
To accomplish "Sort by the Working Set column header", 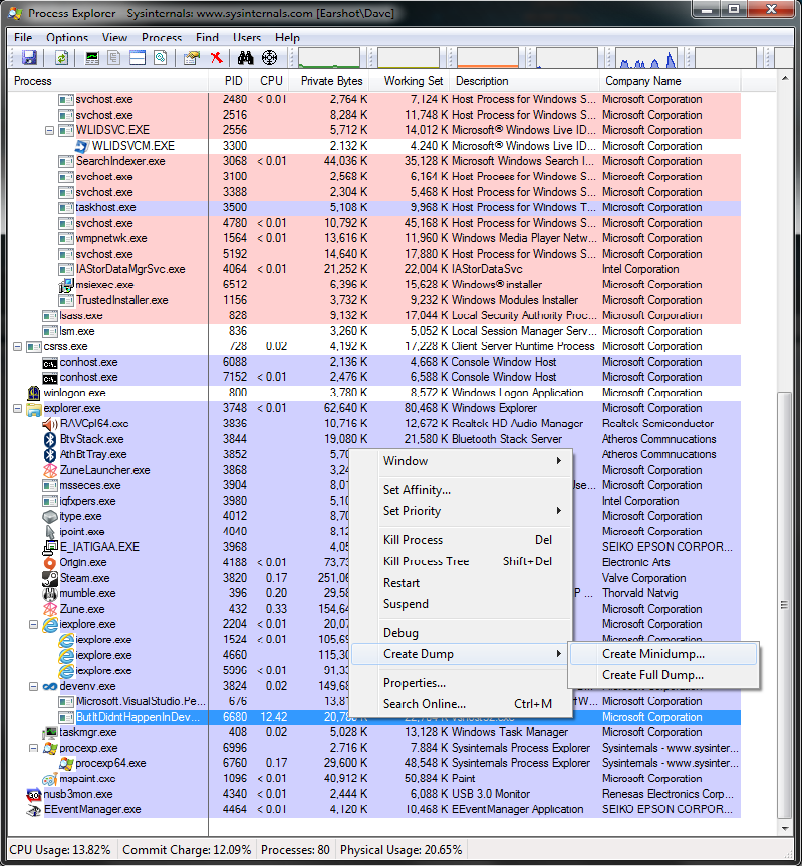I will pyautogui.click(x=409, y=81).
